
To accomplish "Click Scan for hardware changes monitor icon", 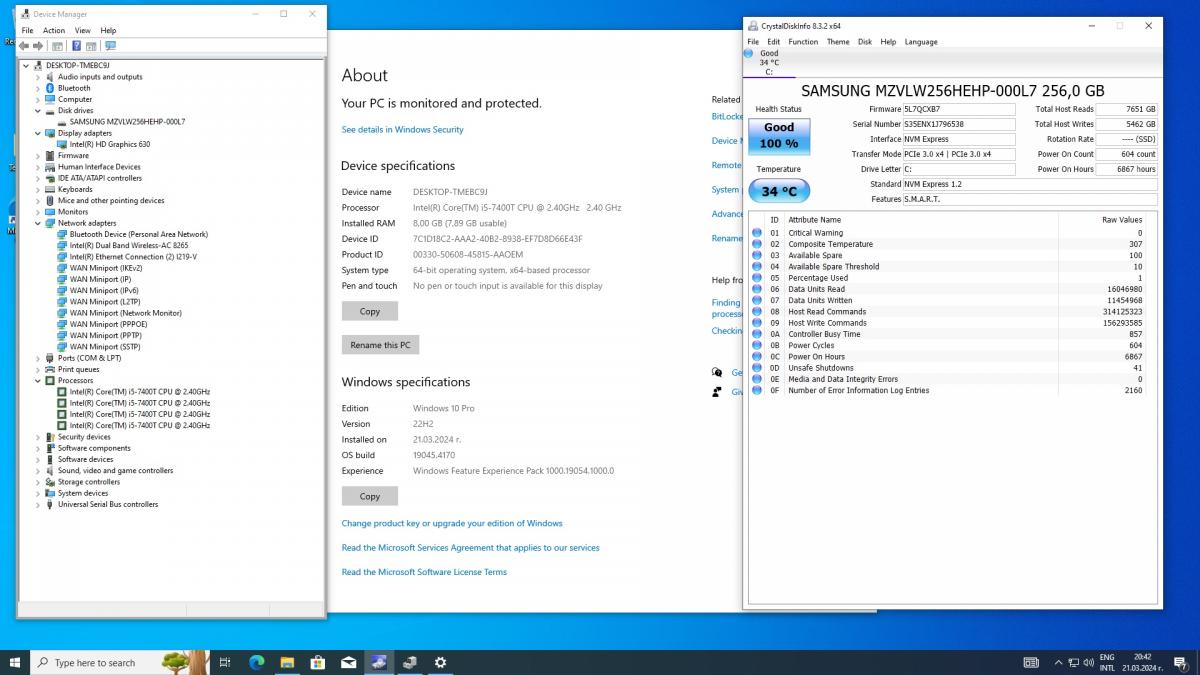I will tap(110, 46).
